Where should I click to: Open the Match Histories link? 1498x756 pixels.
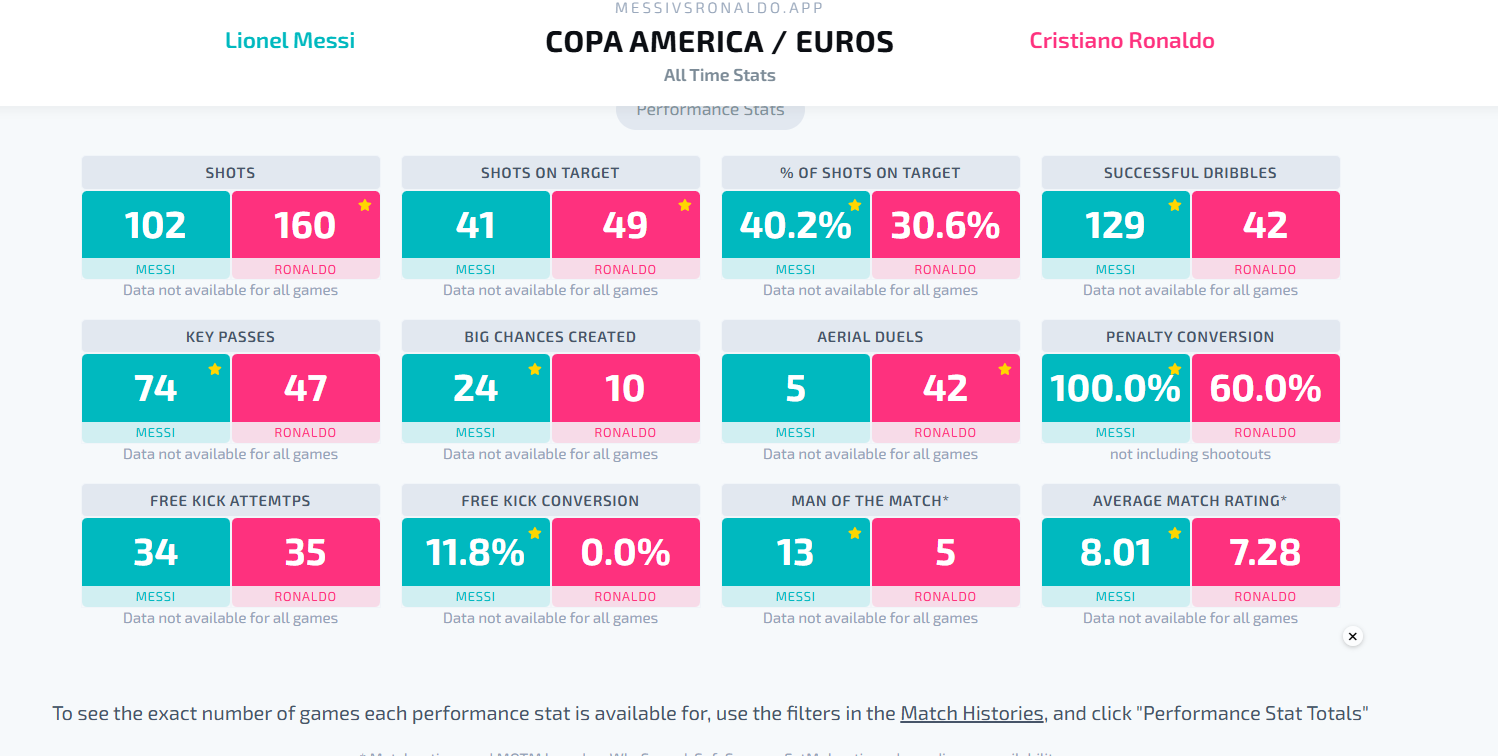point(972,713)
